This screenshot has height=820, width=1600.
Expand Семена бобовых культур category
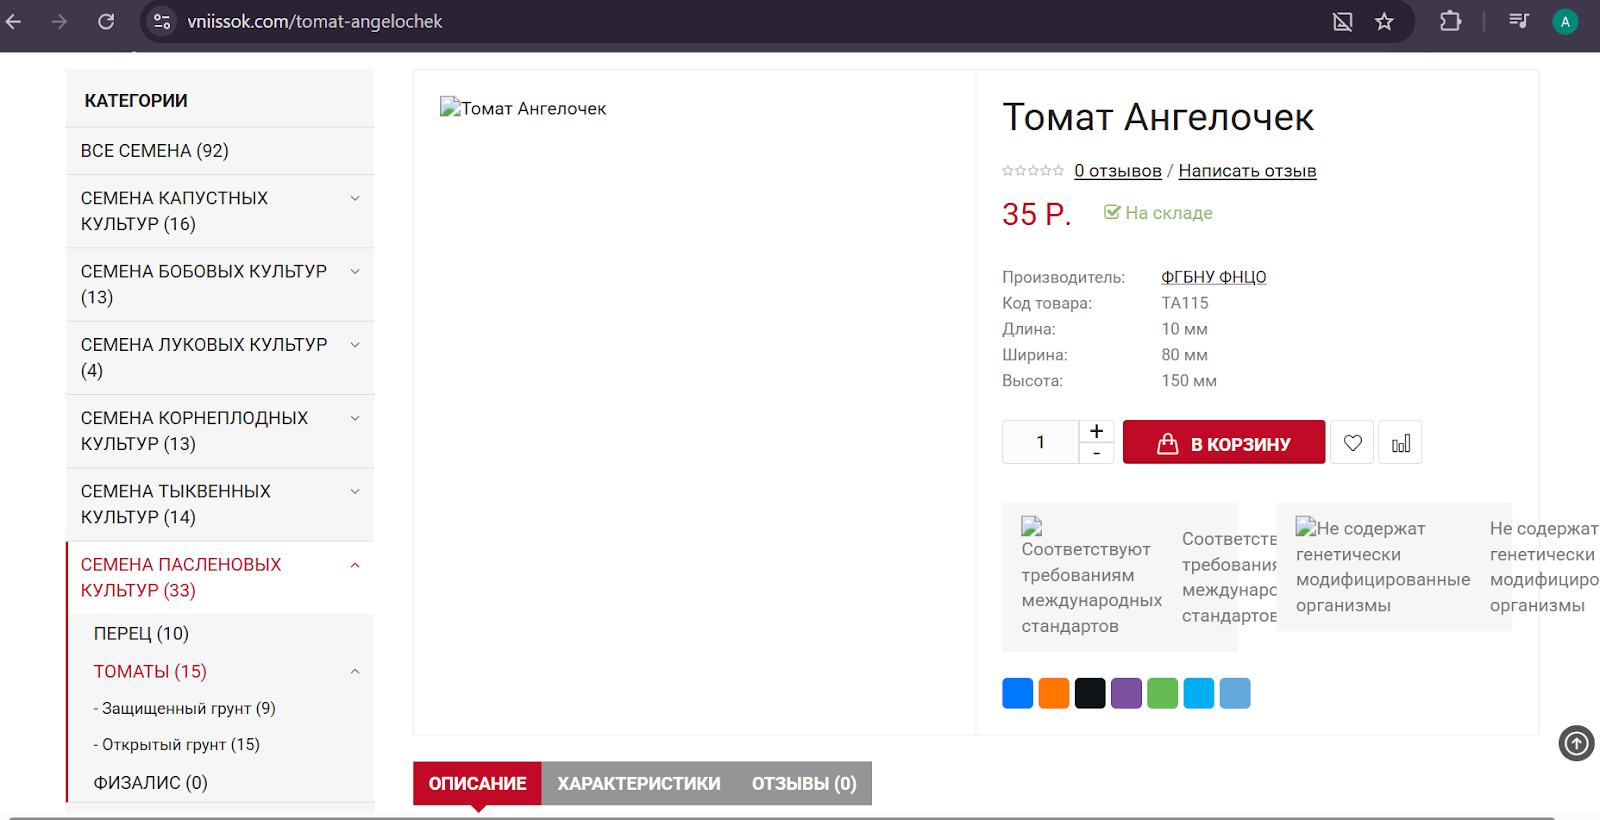pyautogui.click(x=355, y=272)
